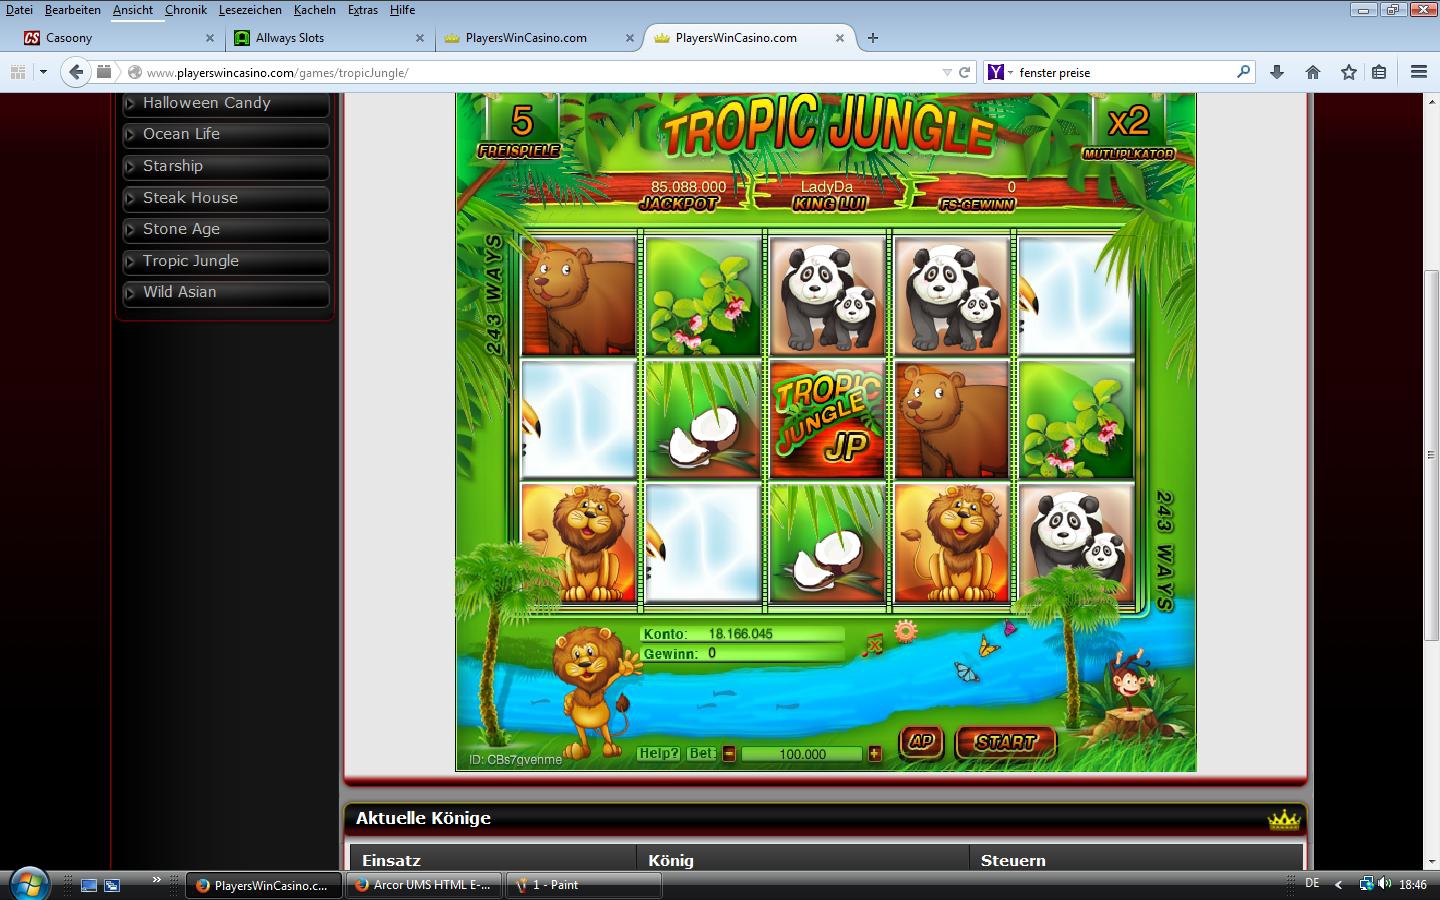Close the Casoony tab
Screen dimensions: 1440x900
pos(210,38)
